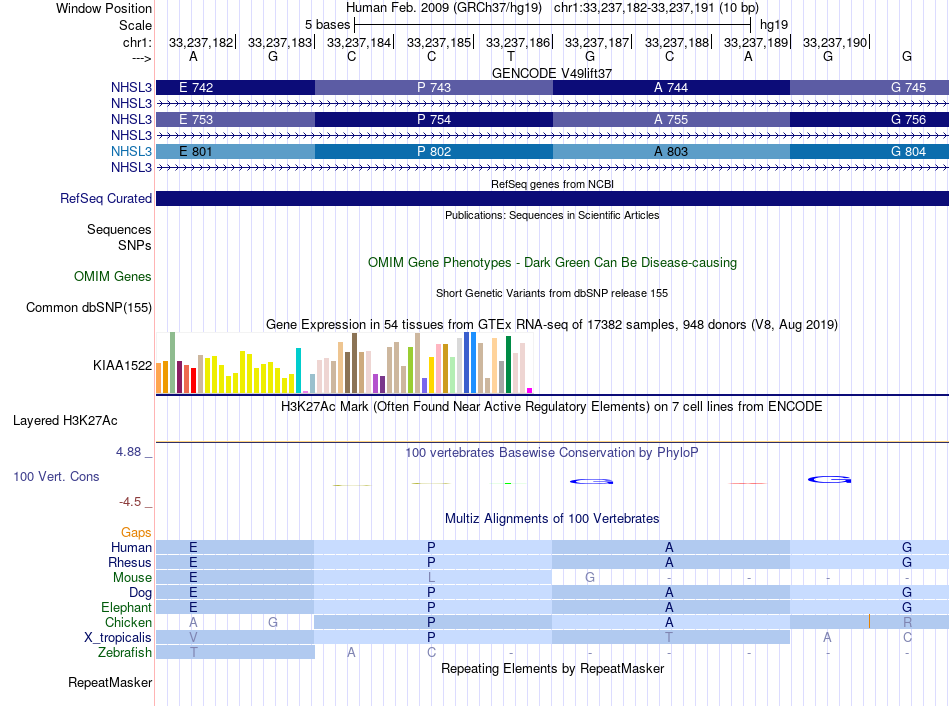Click the RefSeq genes from NCBI title
This screenshot has height=706, width=950.
click(x=553, y=184)
